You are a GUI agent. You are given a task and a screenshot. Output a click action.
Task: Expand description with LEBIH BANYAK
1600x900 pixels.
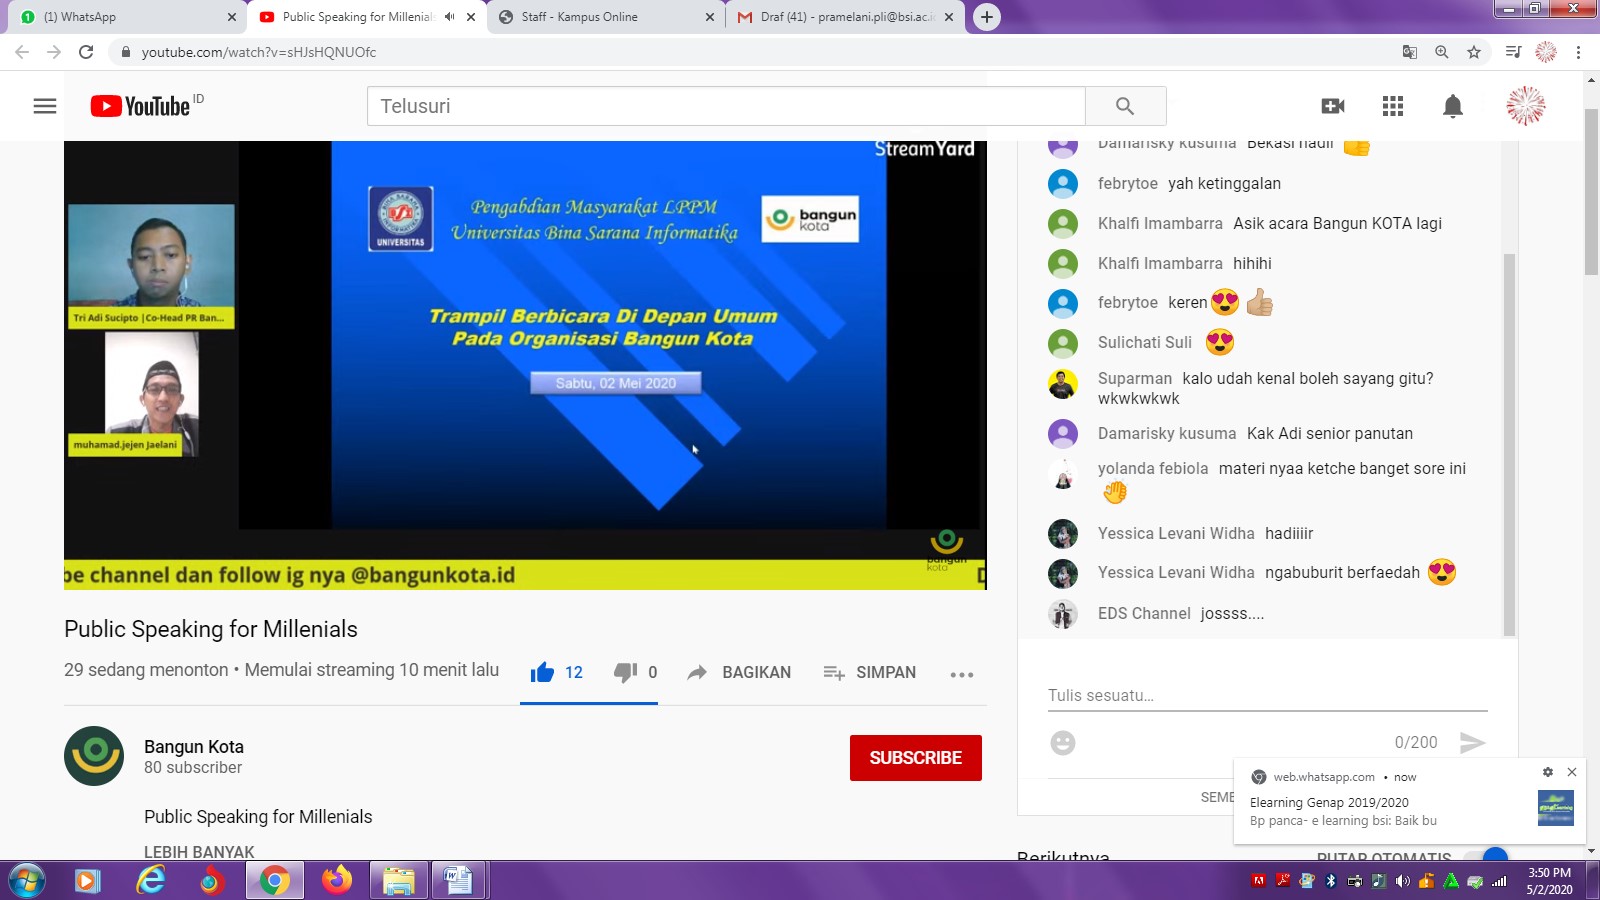tap(199, 852)
